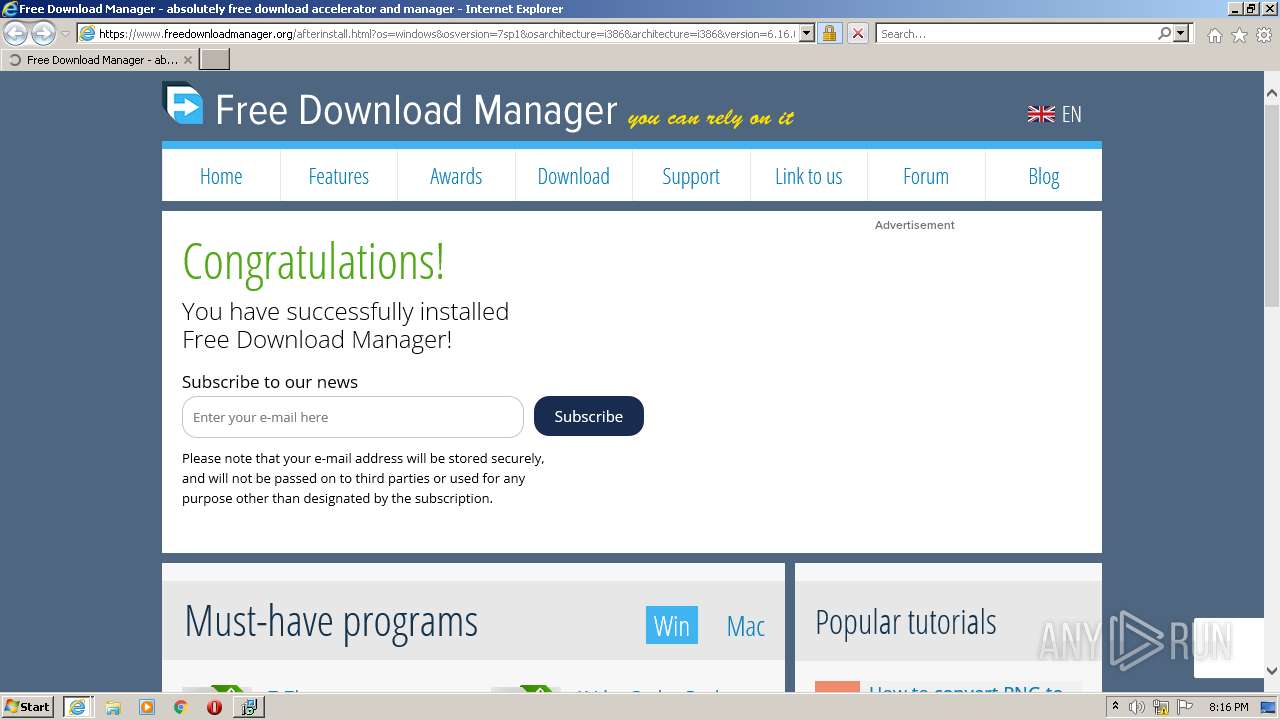Screen dimensions: 1280x720
Task: Open the IE Tools gear icon
Action: pos(1264,35)
